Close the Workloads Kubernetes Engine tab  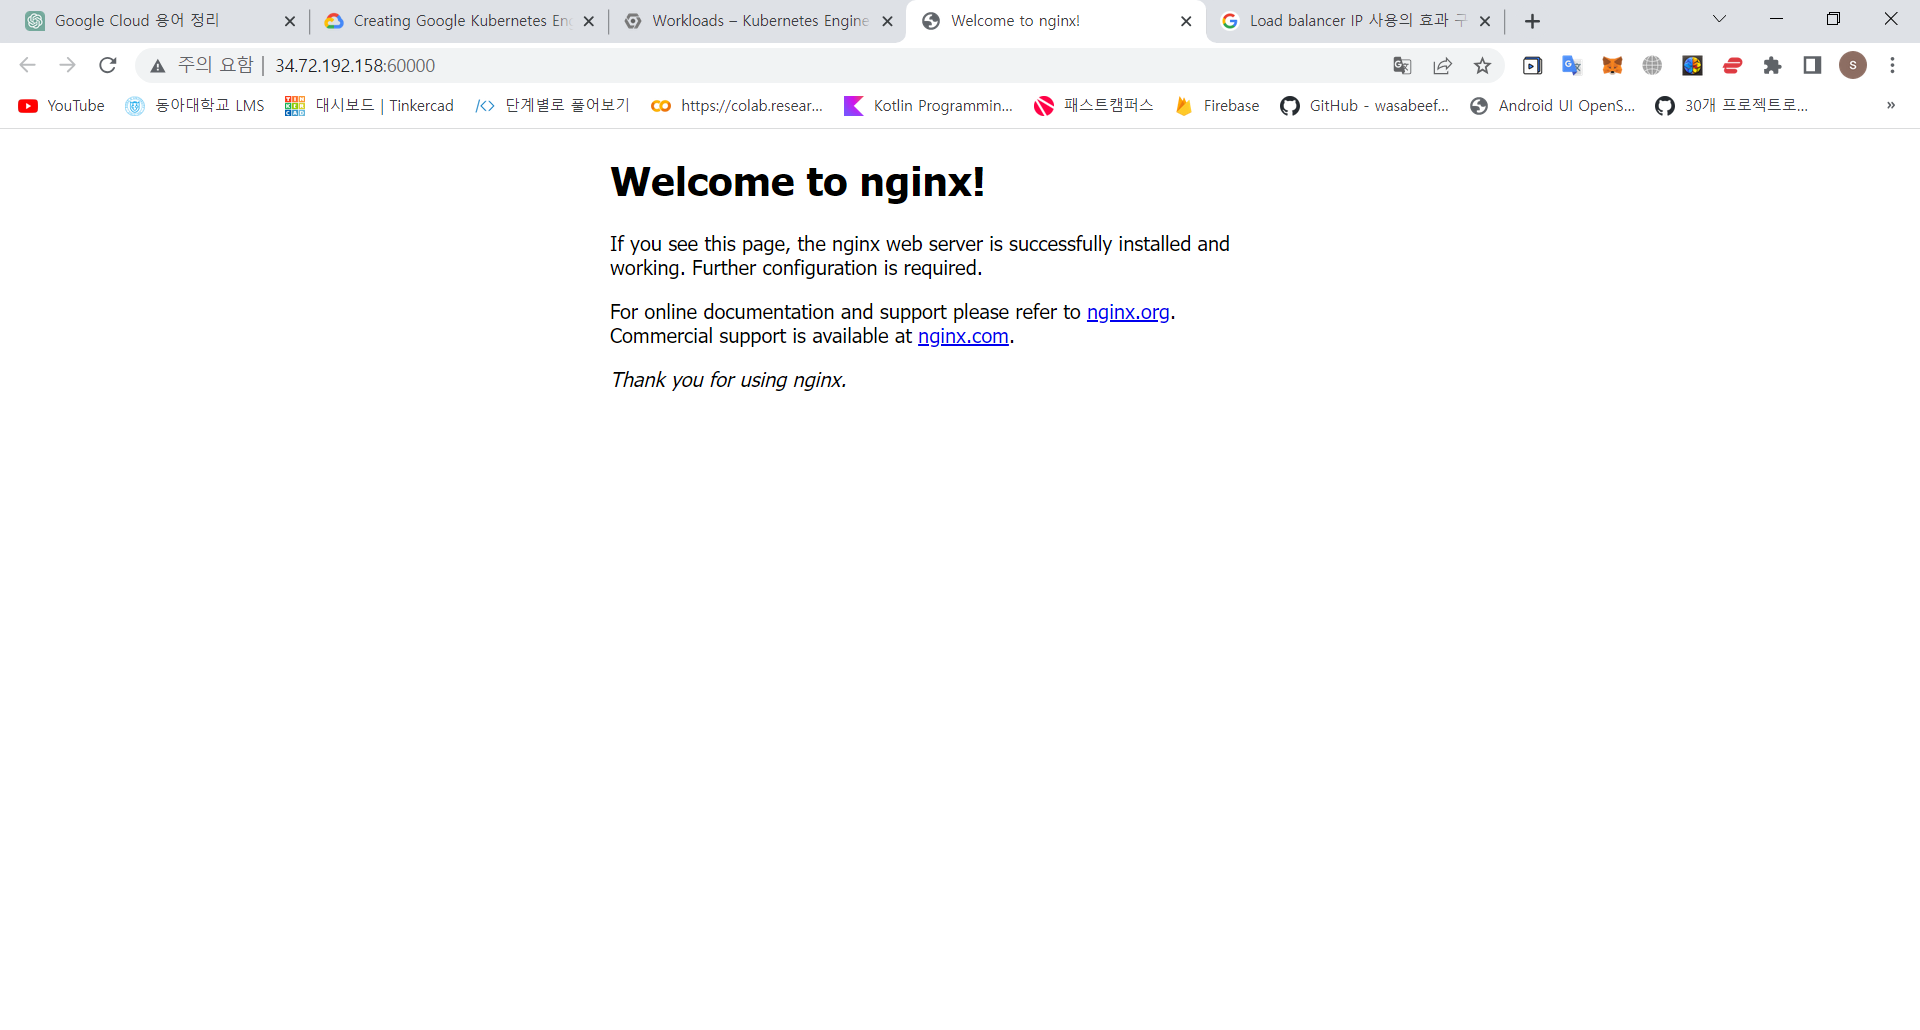pos(887,21)
